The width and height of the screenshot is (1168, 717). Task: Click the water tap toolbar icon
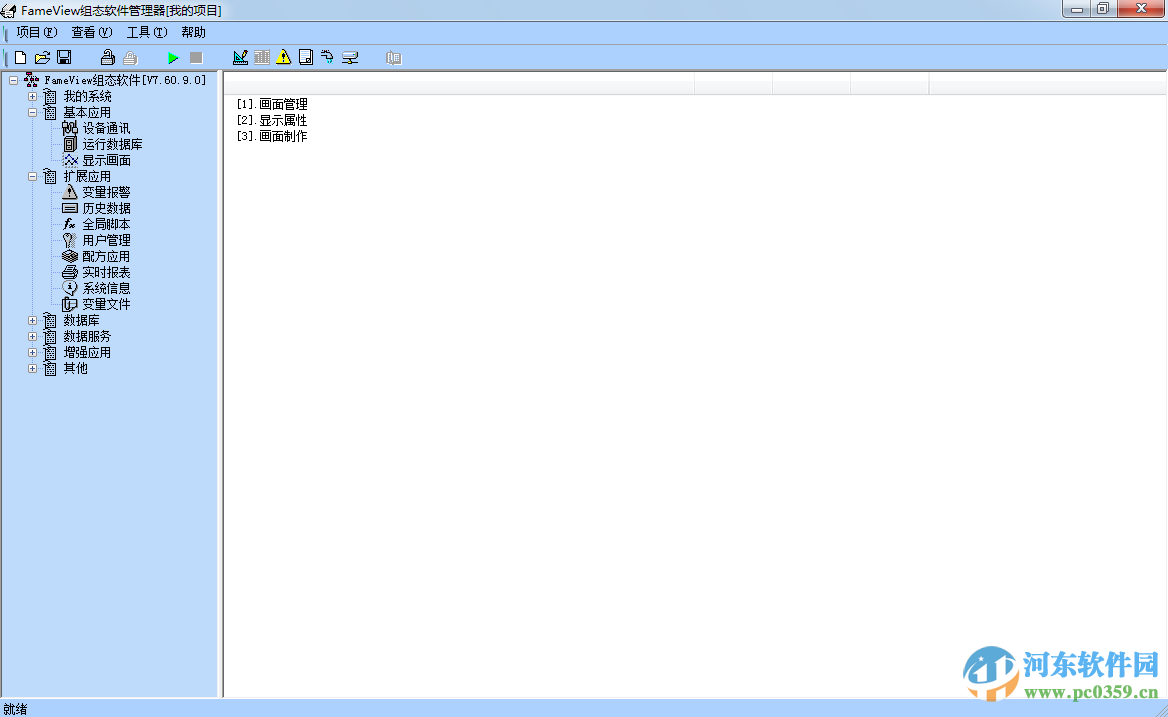327,57
